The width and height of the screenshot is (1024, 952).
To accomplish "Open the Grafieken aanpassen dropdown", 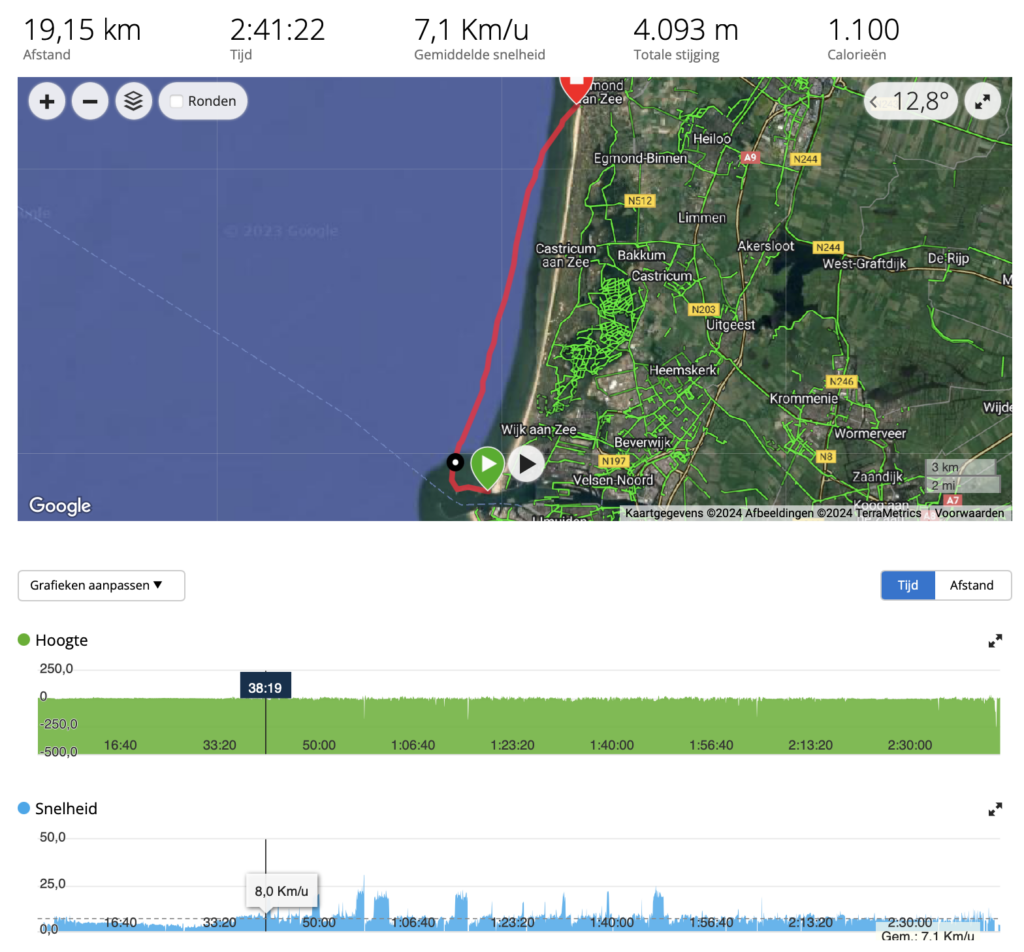I will [101, 585].
